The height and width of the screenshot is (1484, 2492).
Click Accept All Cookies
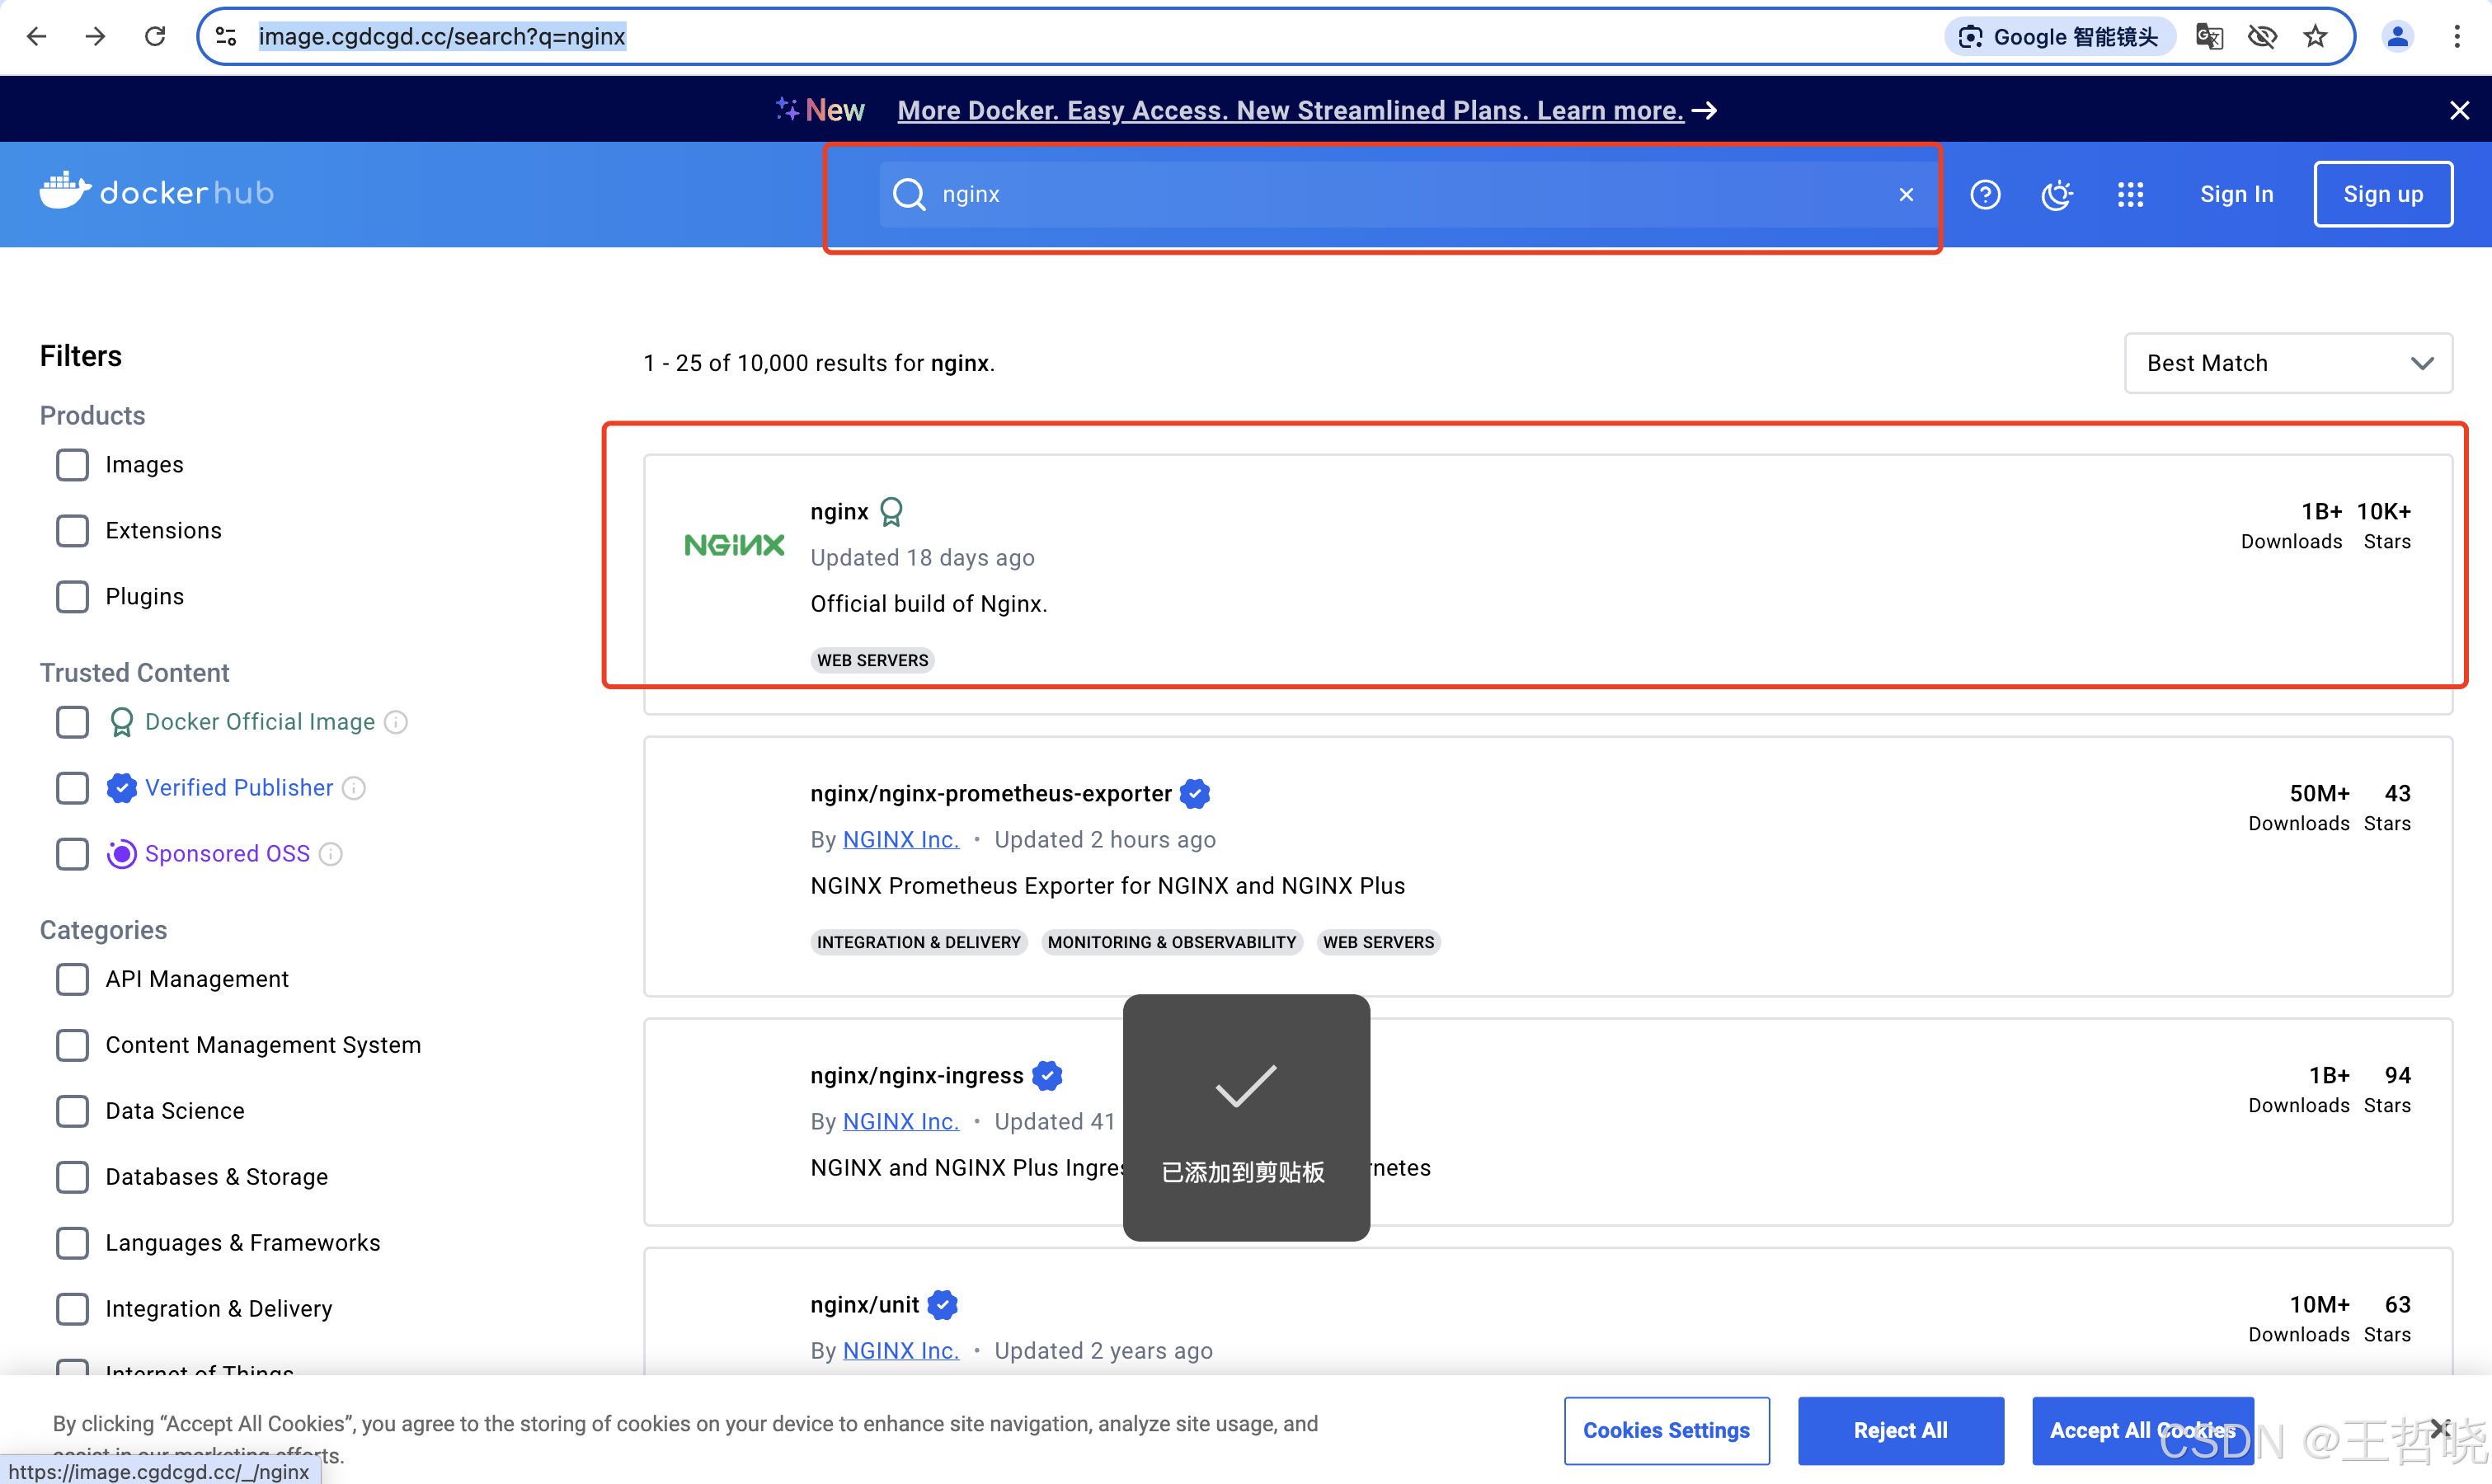click(x=2143, y=1430)
